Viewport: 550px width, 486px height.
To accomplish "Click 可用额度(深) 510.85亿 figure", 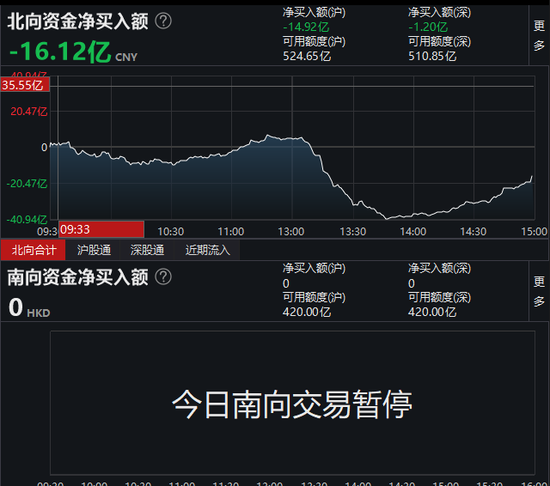I will [432, 56].
